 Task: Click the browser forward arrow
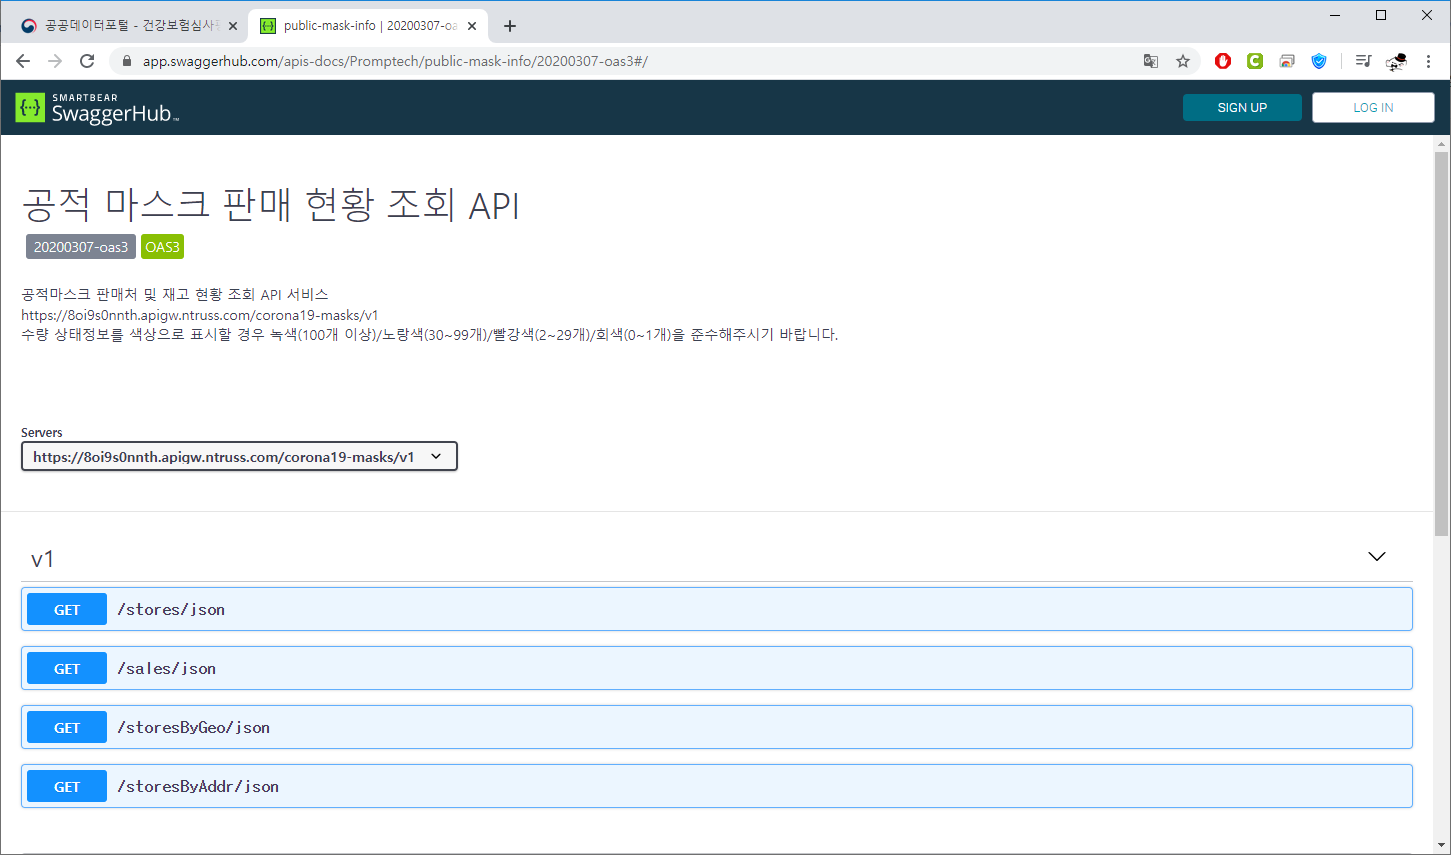55,61
